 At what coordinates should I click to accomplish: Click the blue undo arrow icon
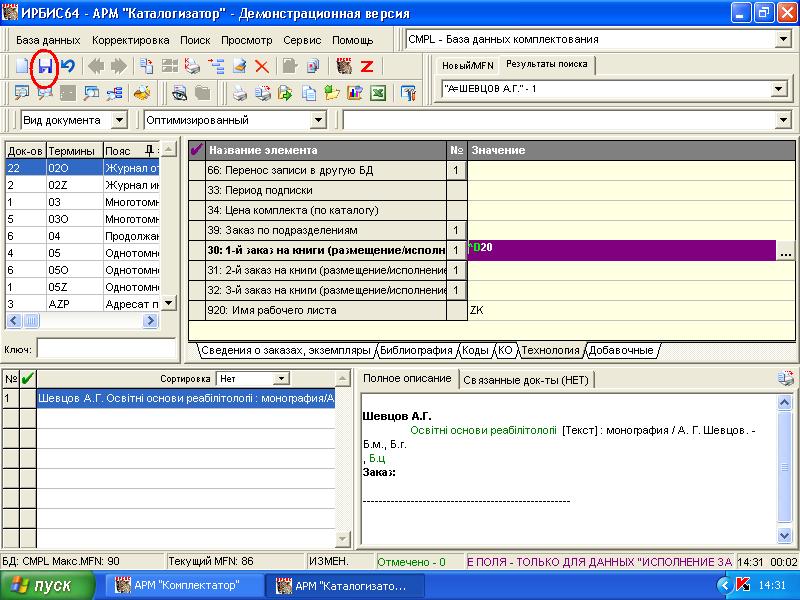point(67,67)
